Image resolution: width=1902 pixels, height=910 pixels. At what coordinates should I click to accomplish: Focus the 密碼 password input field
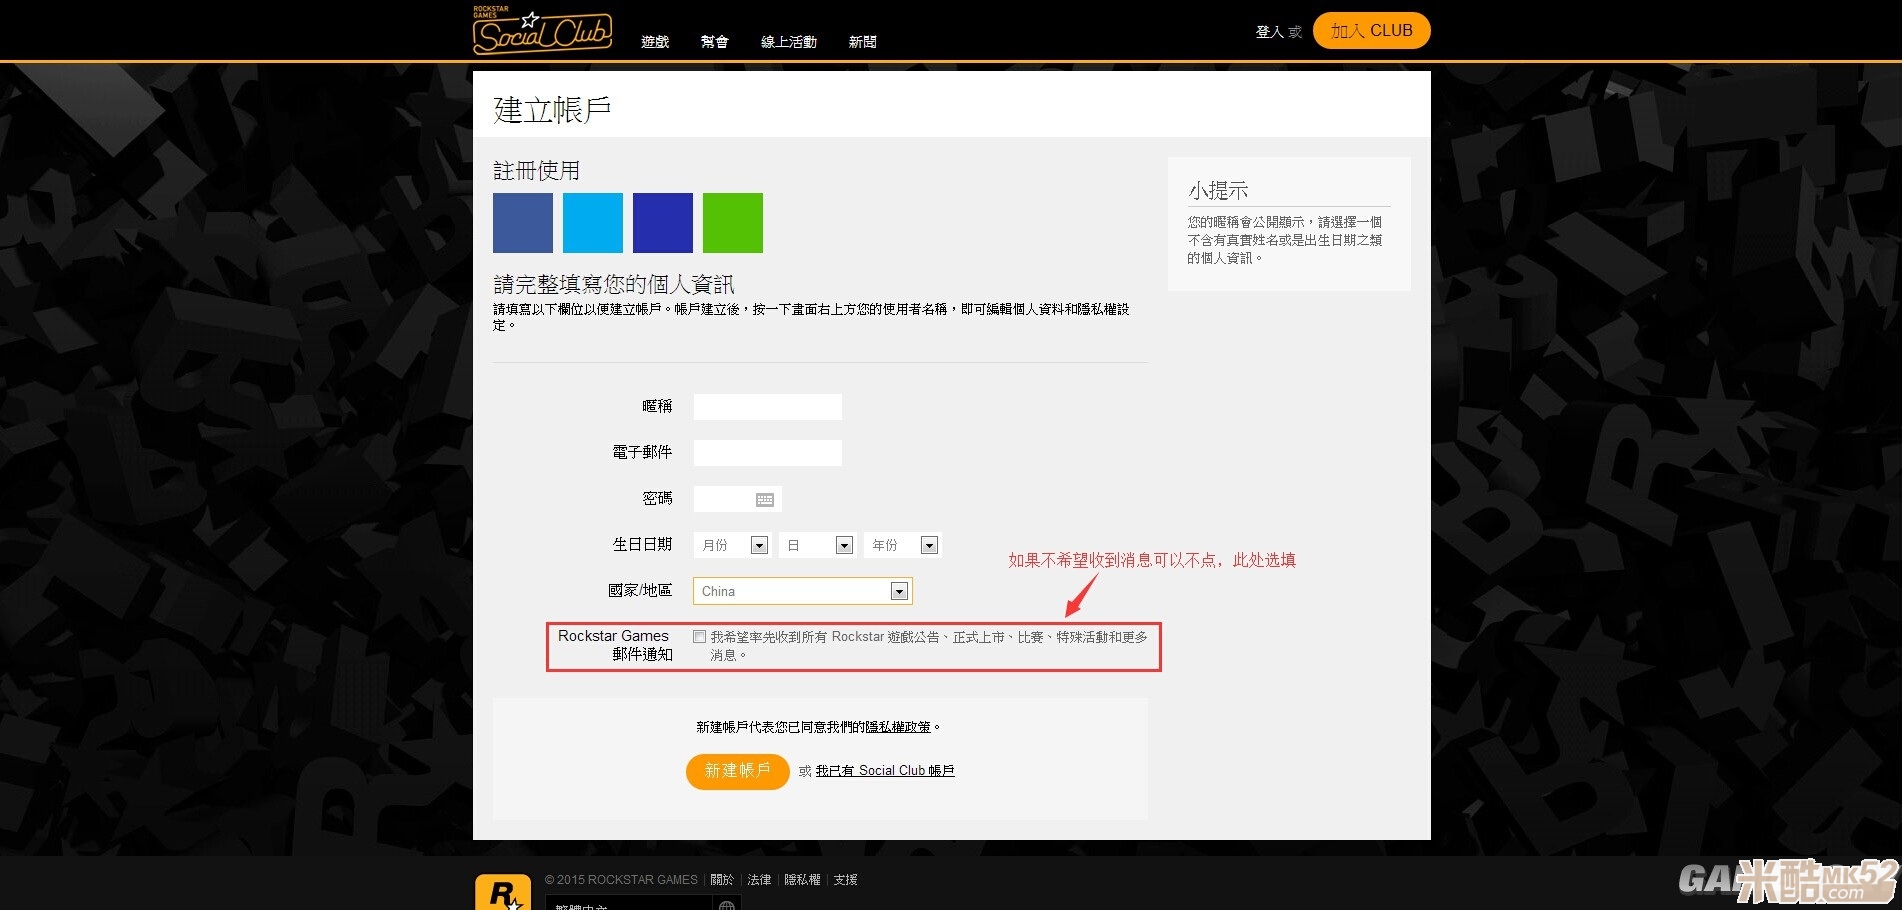click(738, 499)
